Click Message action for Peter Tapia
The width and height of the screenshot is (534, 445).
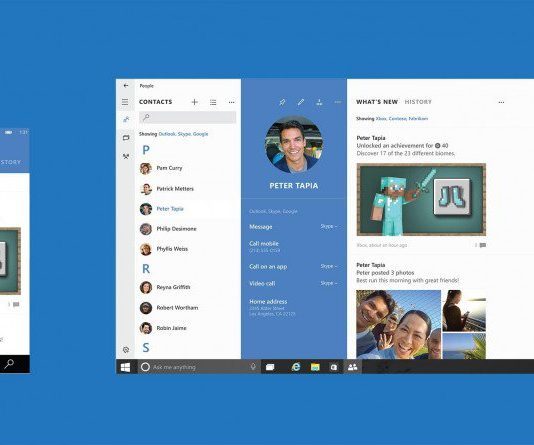point(261,227)
